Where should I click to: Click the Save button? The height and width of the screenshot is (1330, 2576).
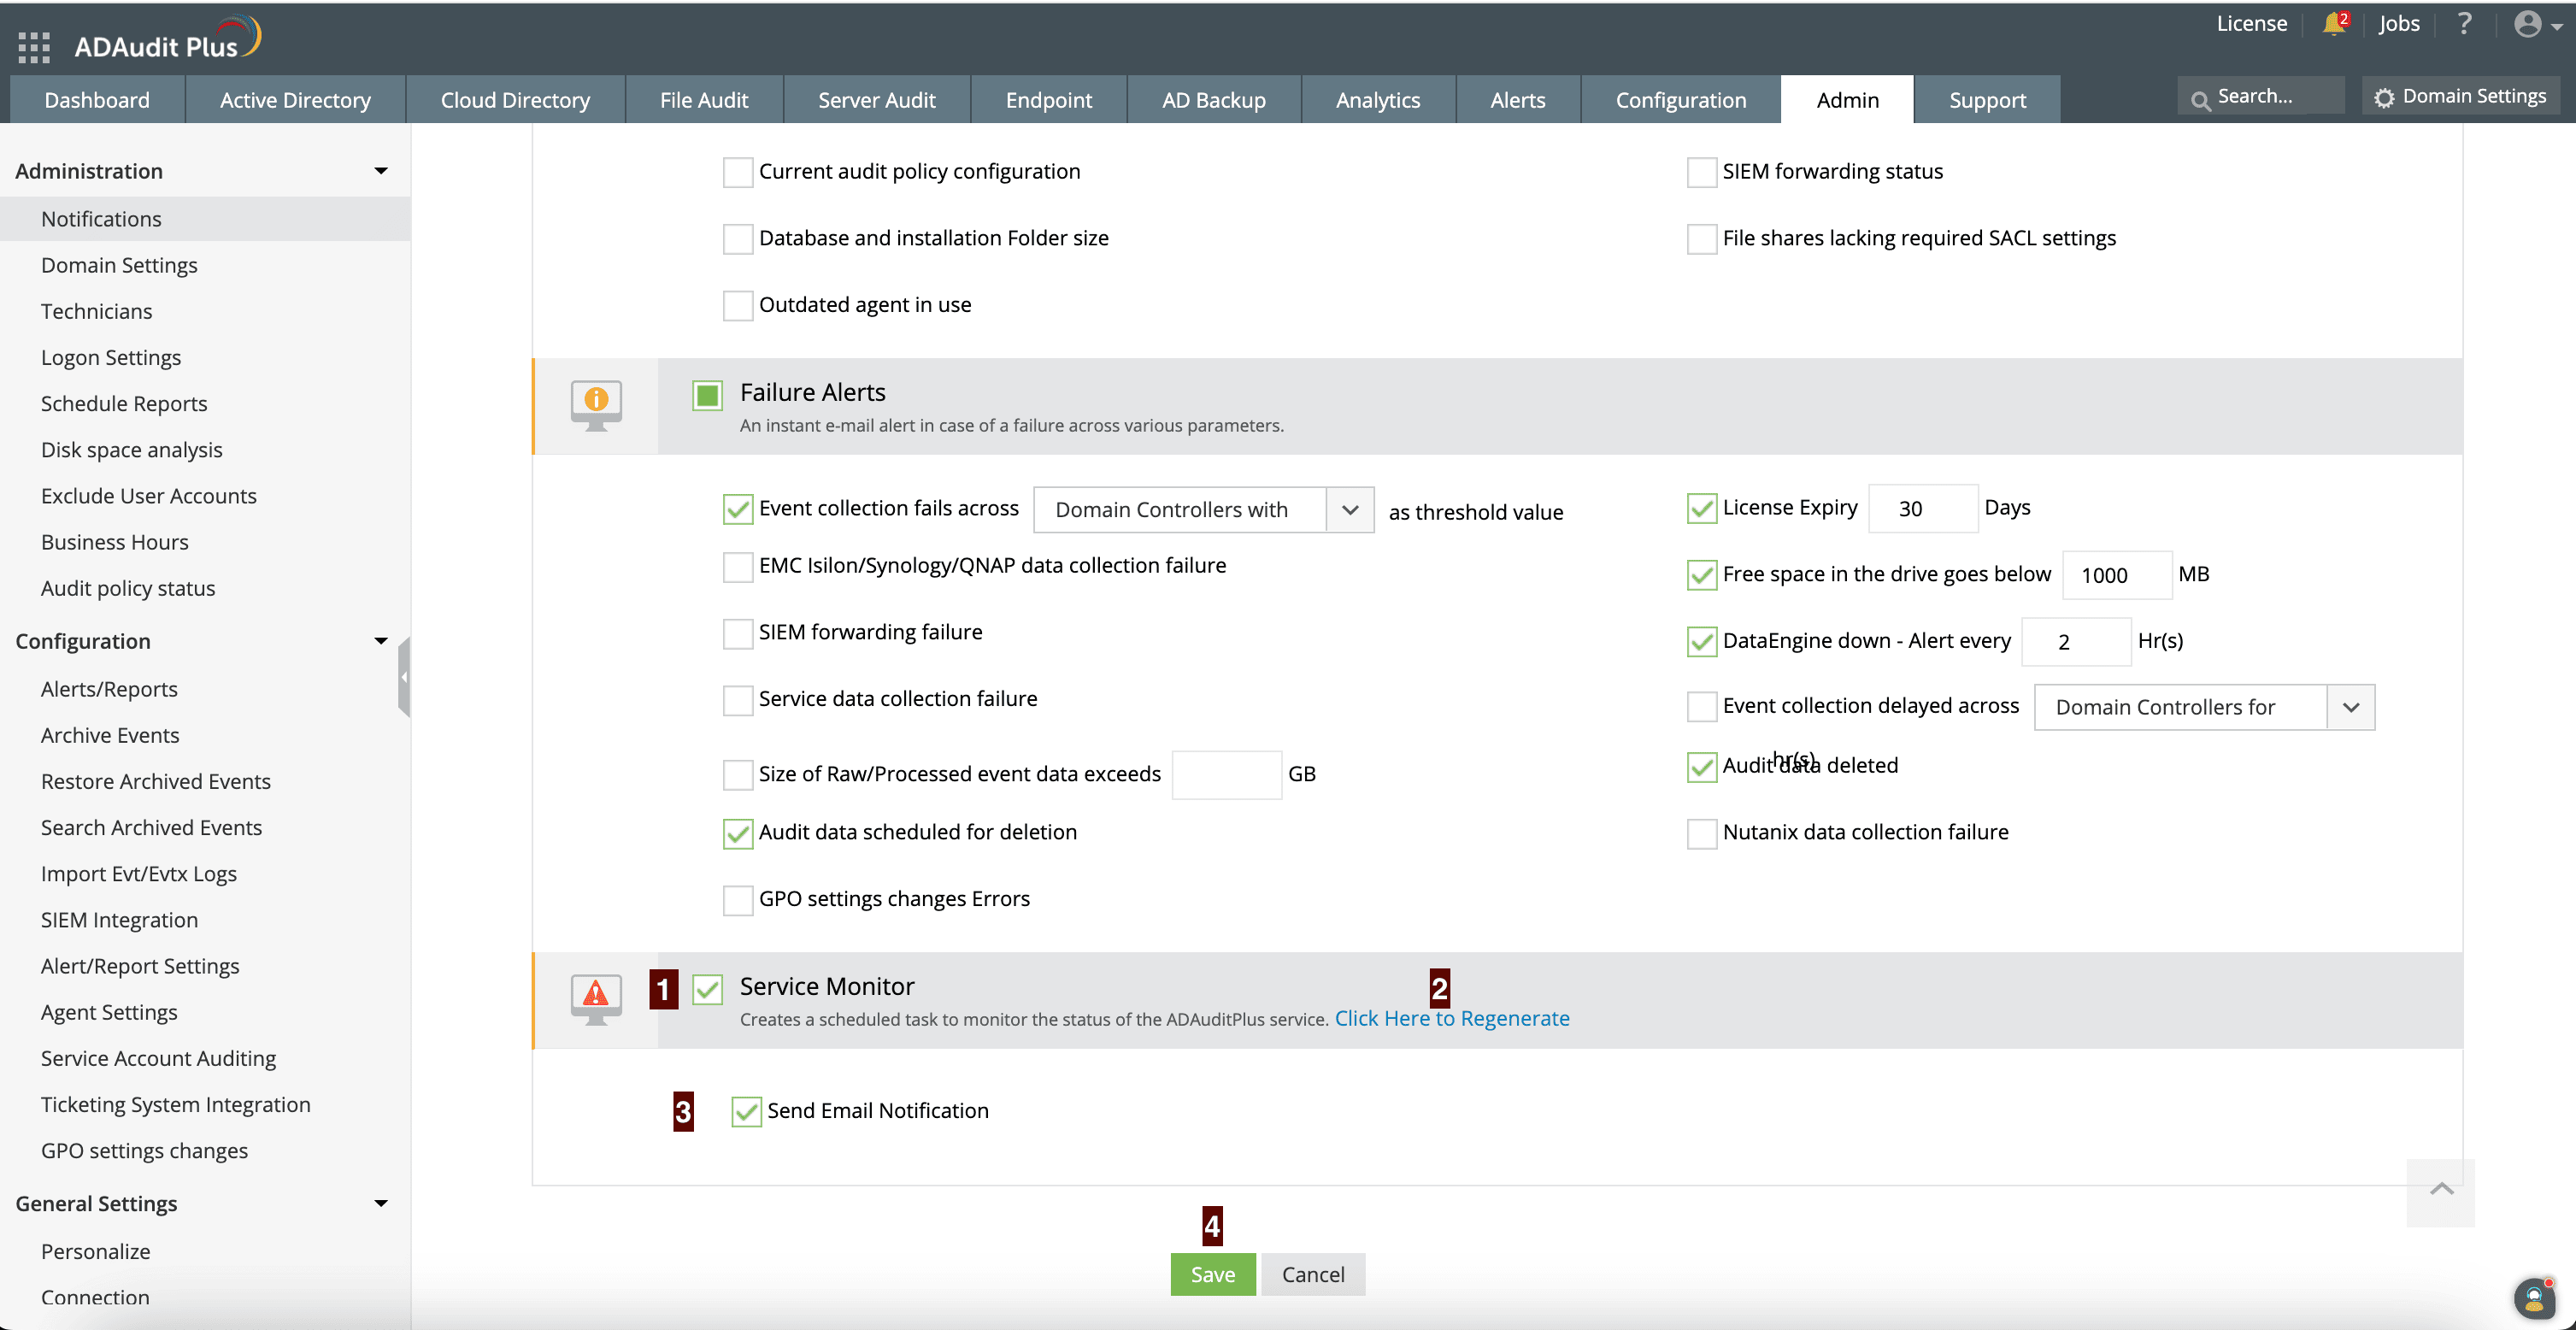[1213, 1275]
